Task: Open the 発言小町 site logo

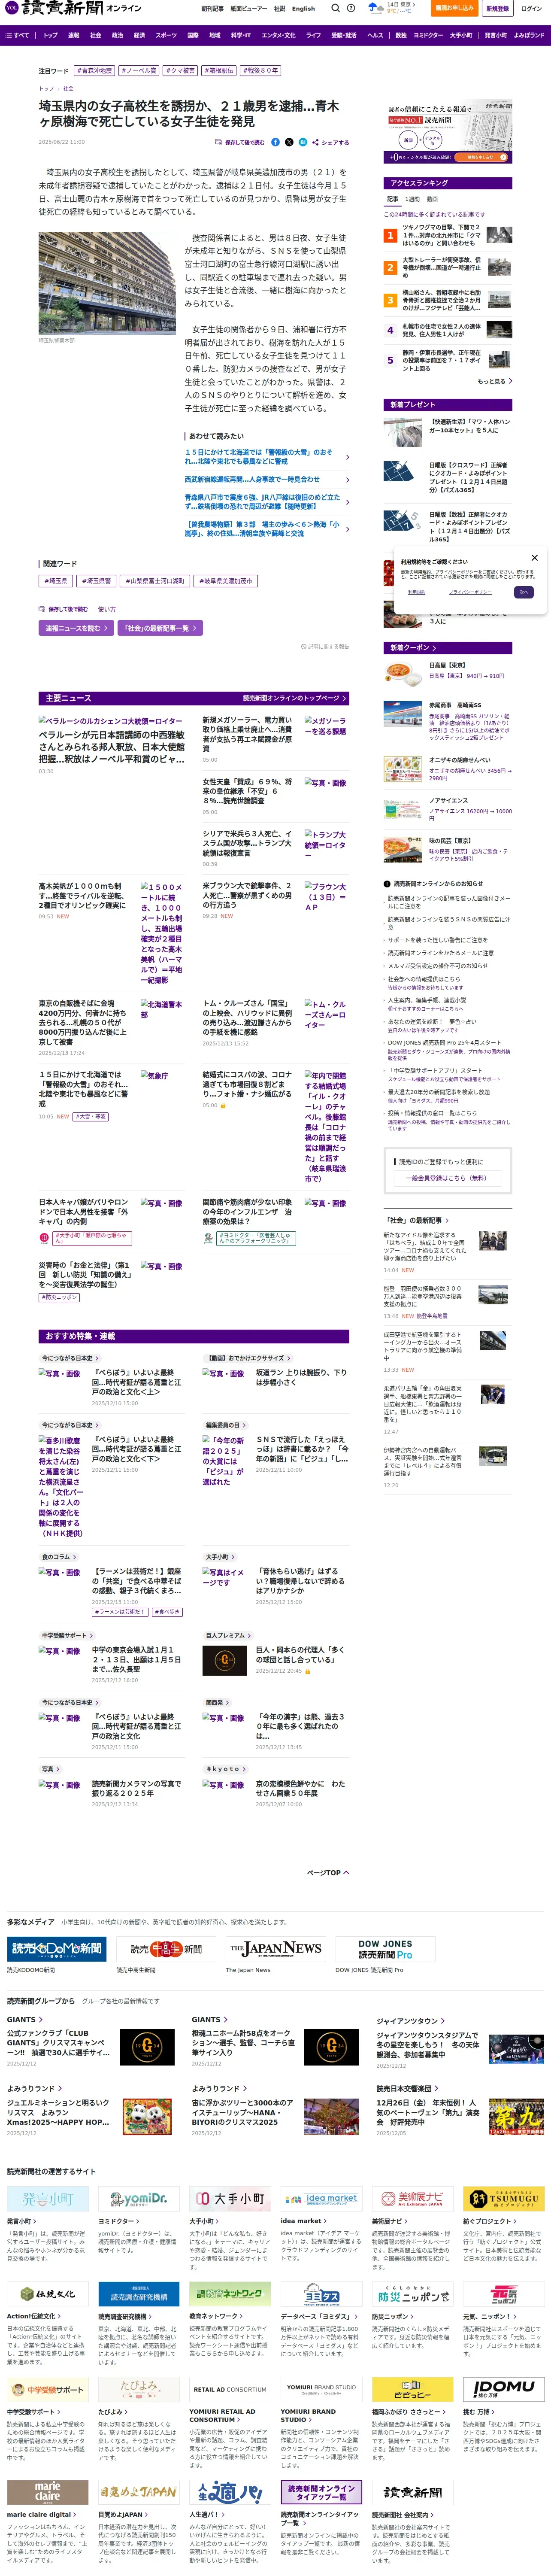Action: click(x=48, y=2199)
